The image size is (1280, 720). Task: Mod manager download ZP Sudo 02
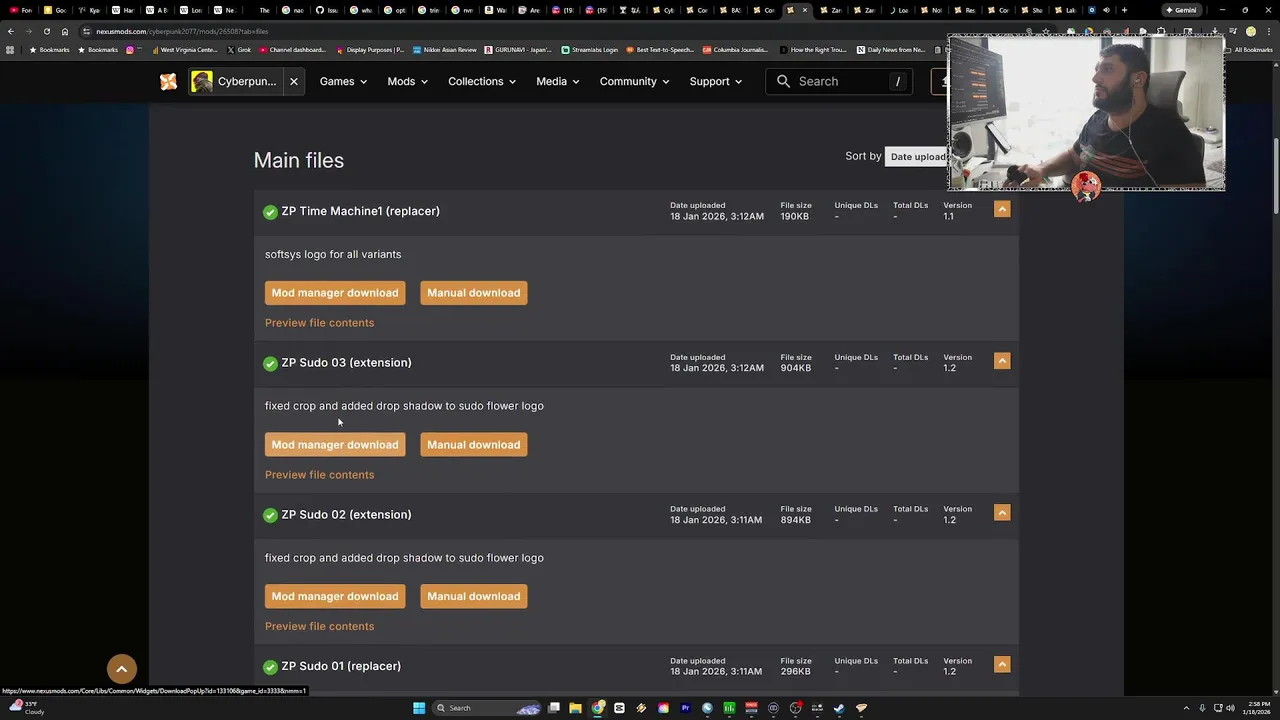[x=335, y=596]
